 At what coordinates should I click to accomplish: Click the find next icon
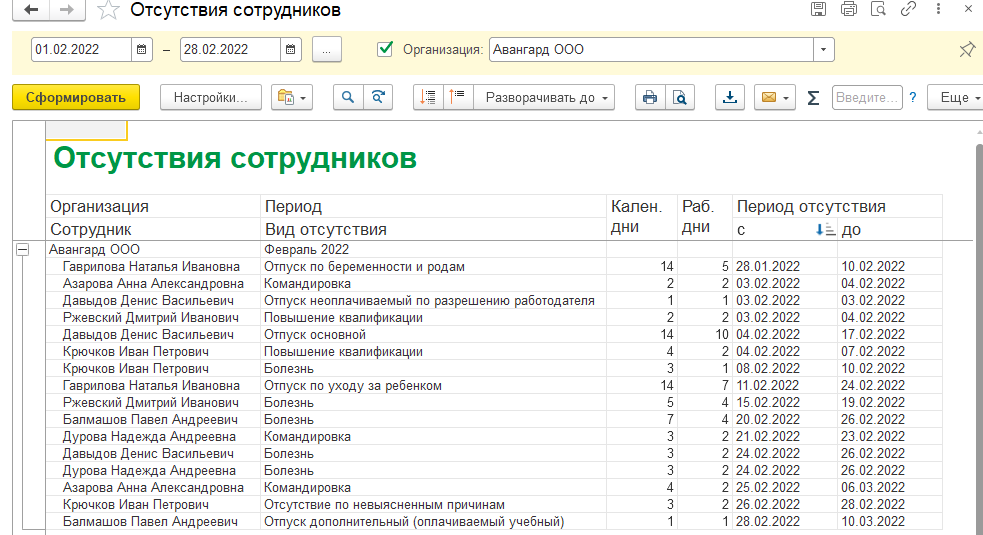click(x=377, y=97)
